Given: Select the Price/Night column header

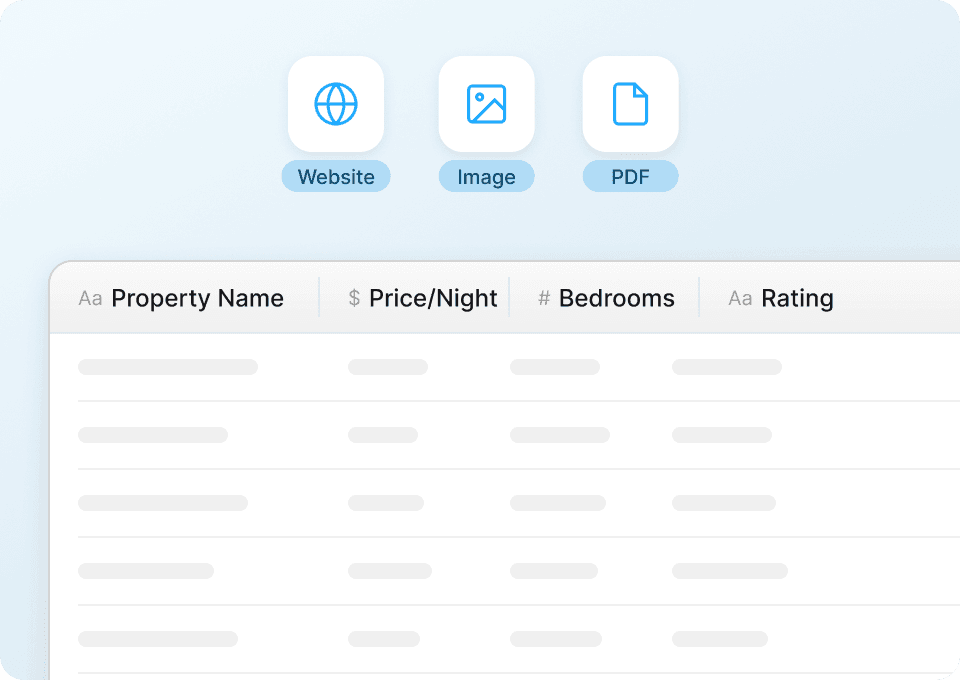Looking at the screenshot, I should click(x=433, y=299).
